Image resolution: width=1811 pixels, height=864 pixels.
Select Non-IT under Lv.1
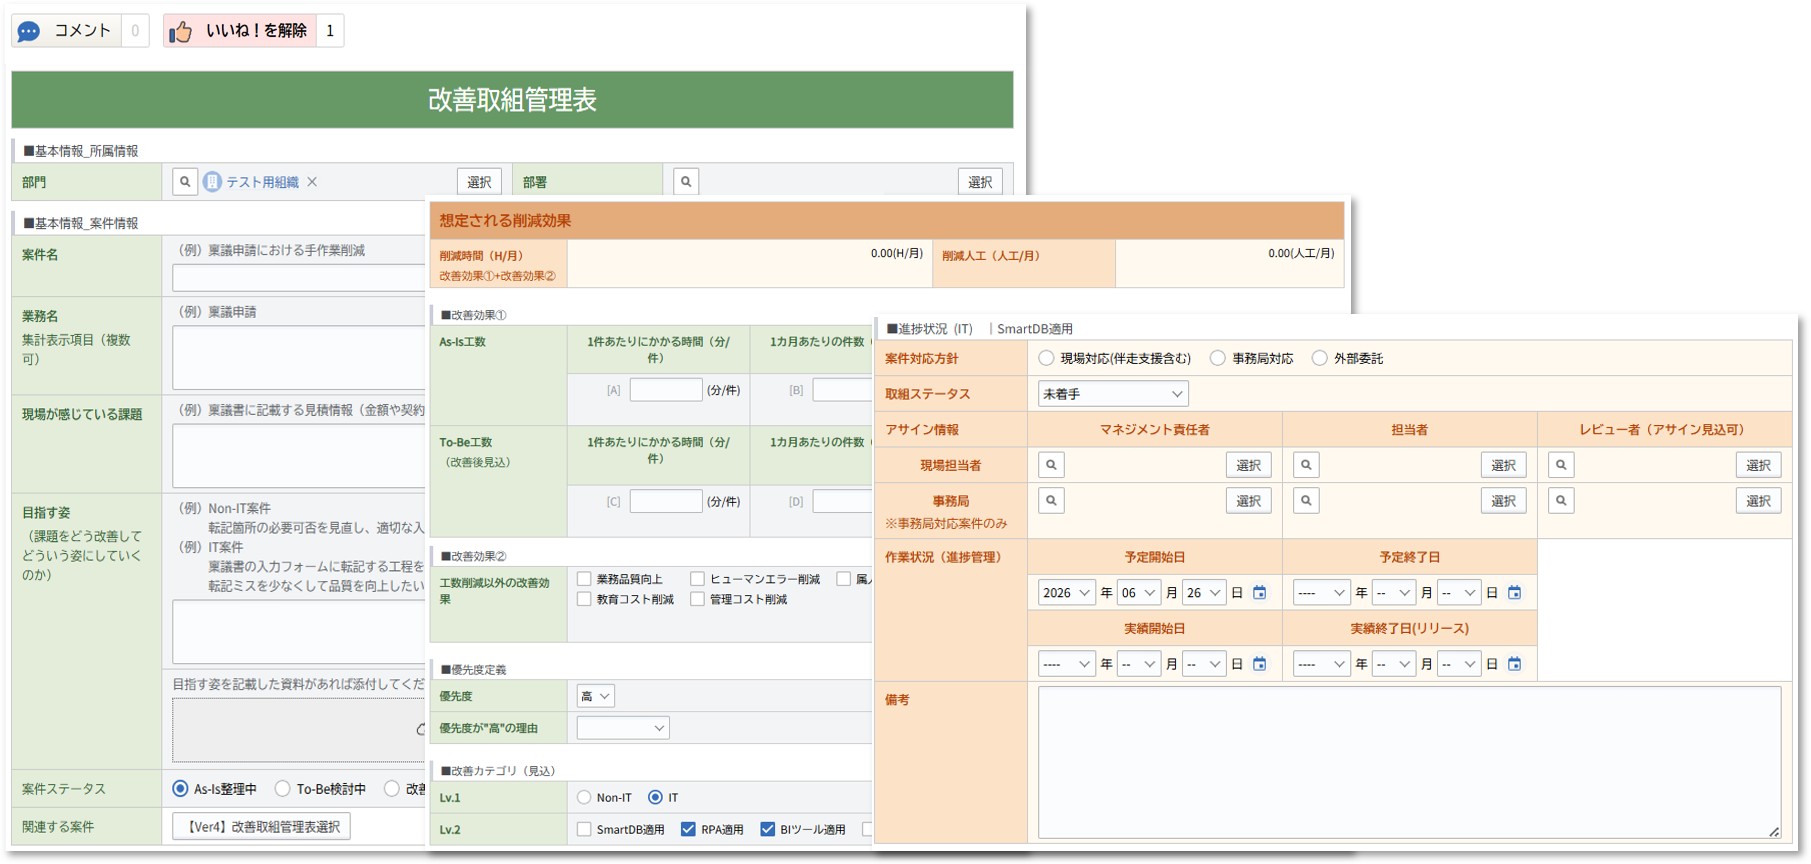tap(584, 798)
